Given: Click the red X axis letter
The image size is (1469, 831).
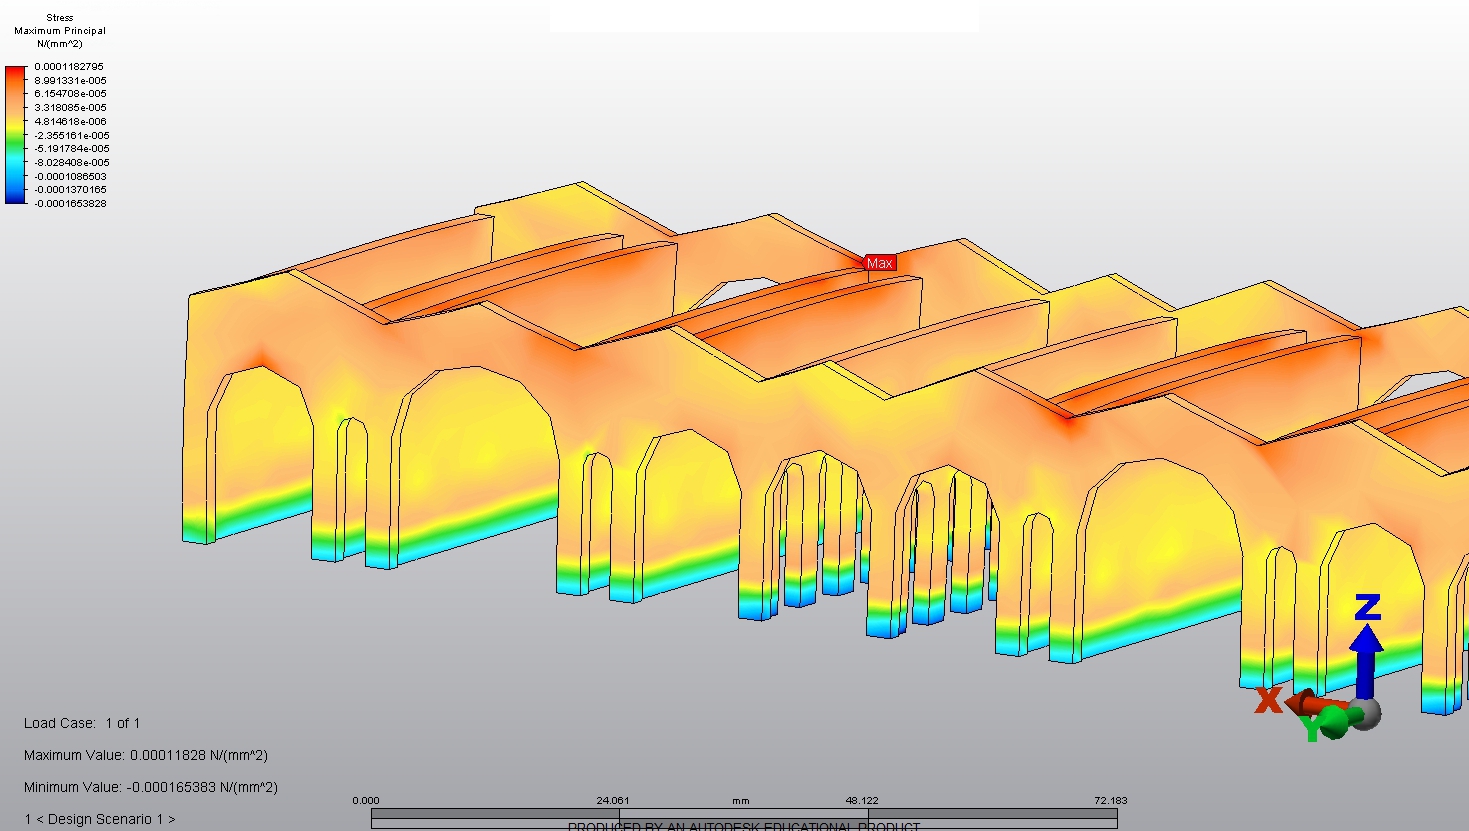Looking at the screenshot, I should point(1268,700).
